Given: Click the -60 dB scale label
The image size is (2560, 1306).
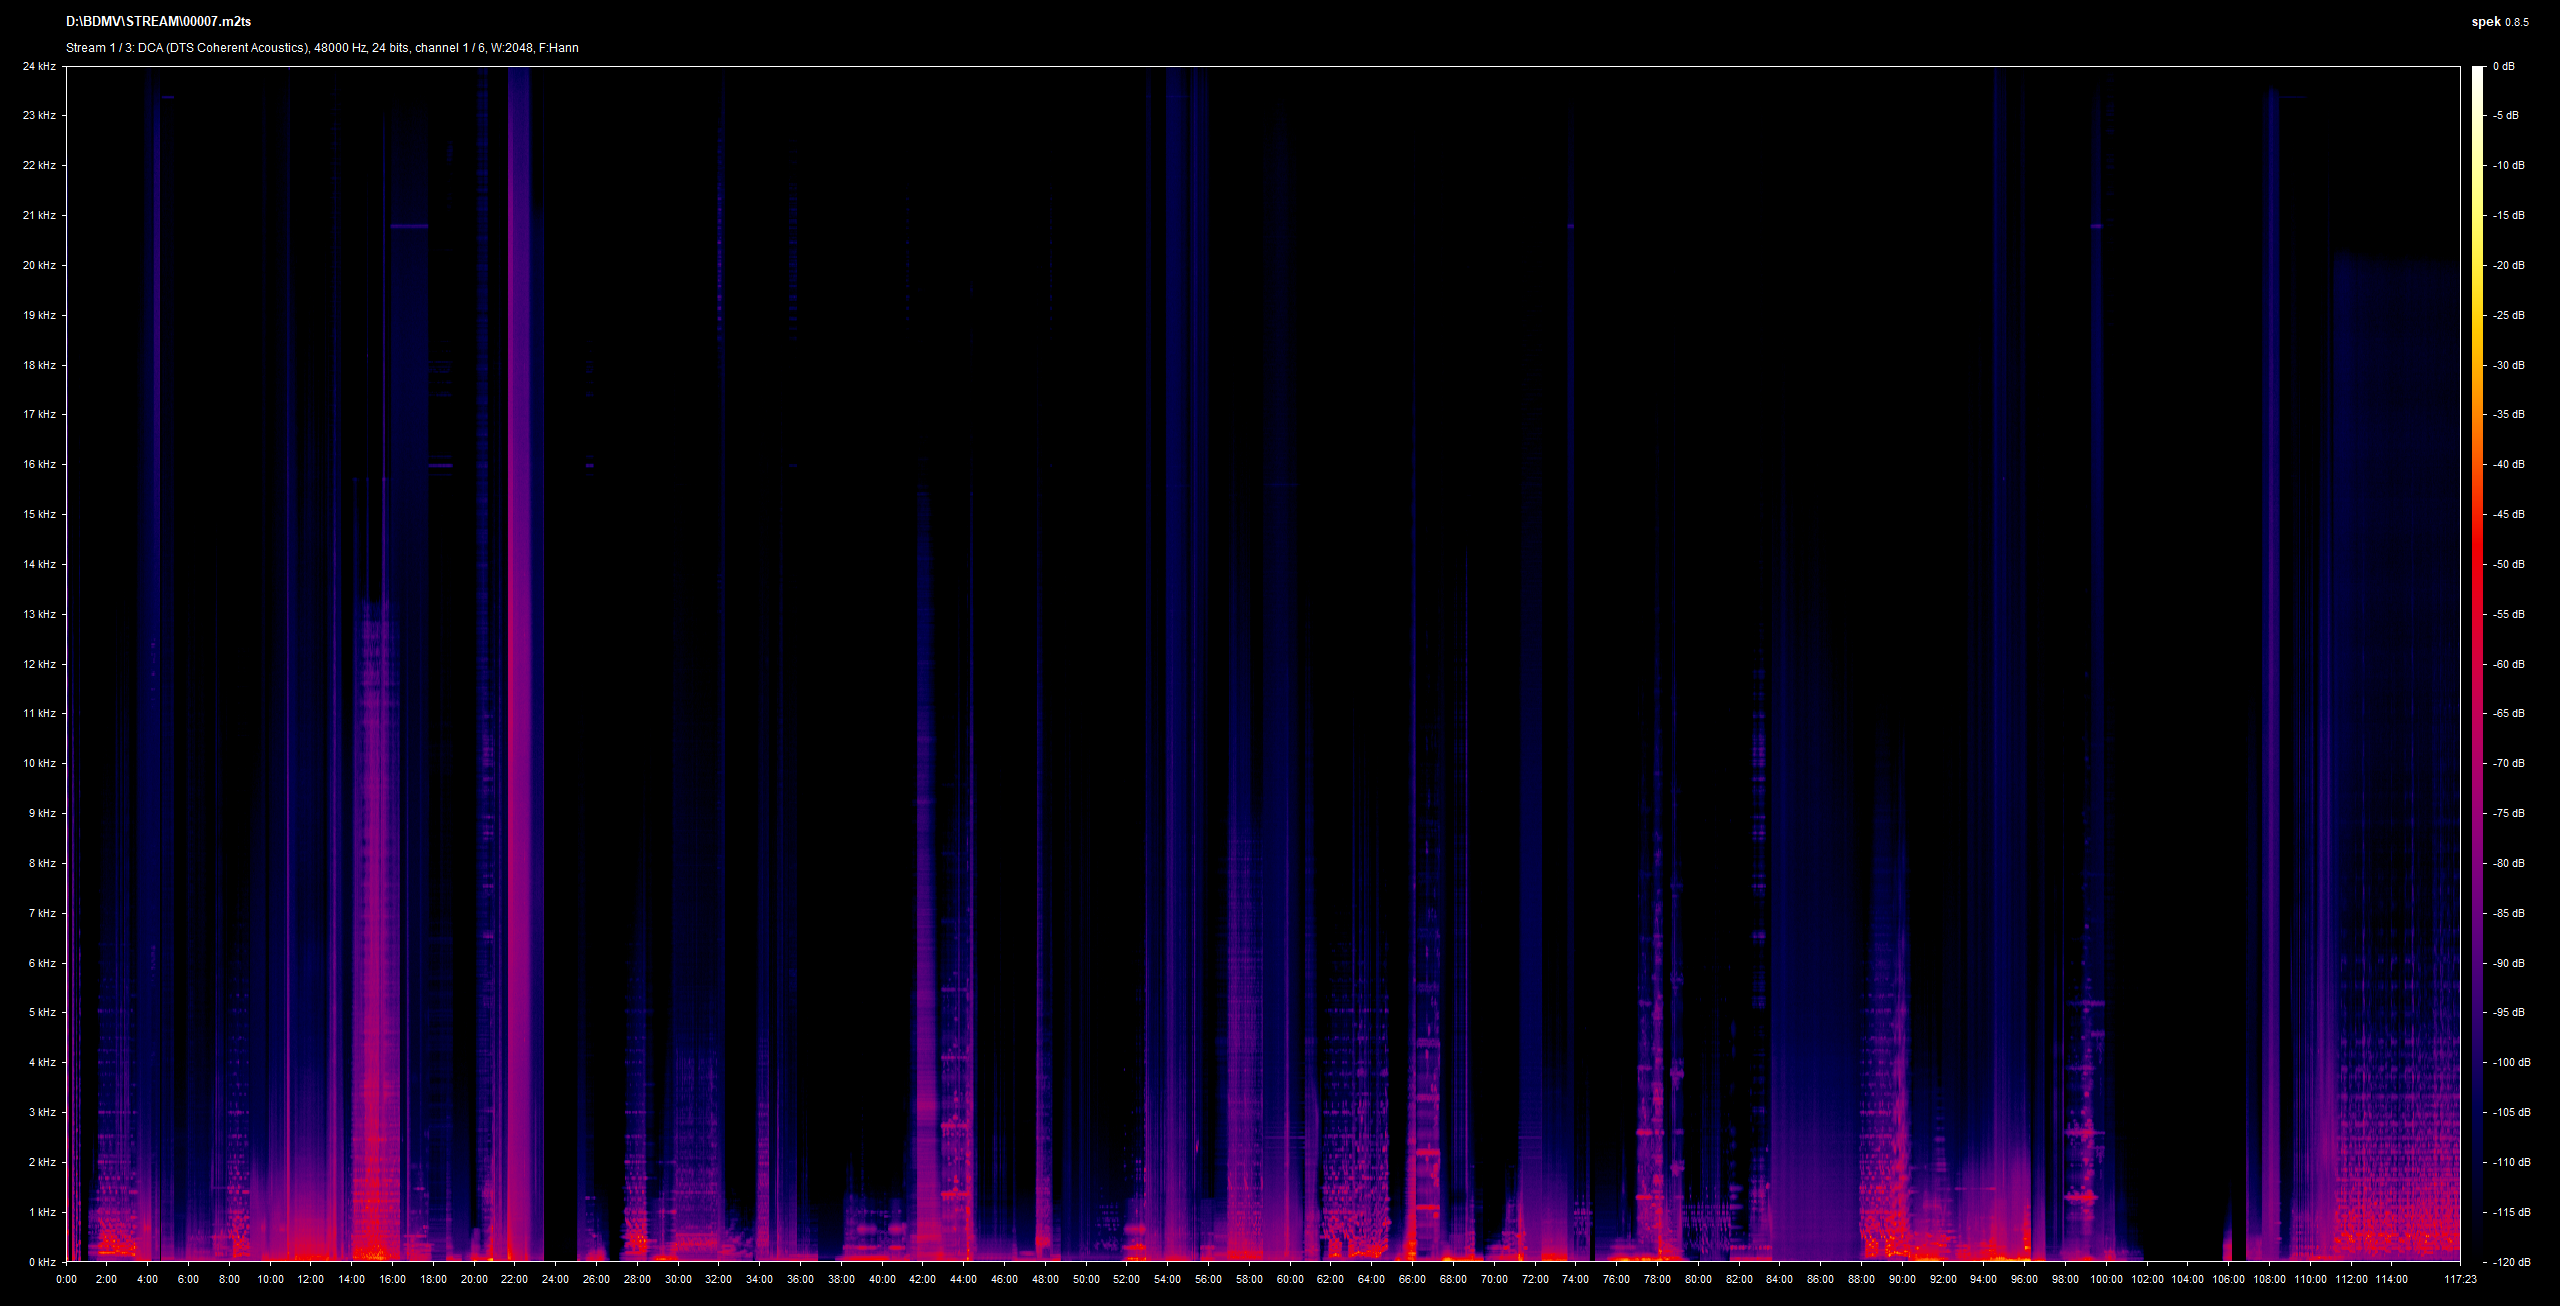Looking at the screenshot, I should pos(2509,665).
